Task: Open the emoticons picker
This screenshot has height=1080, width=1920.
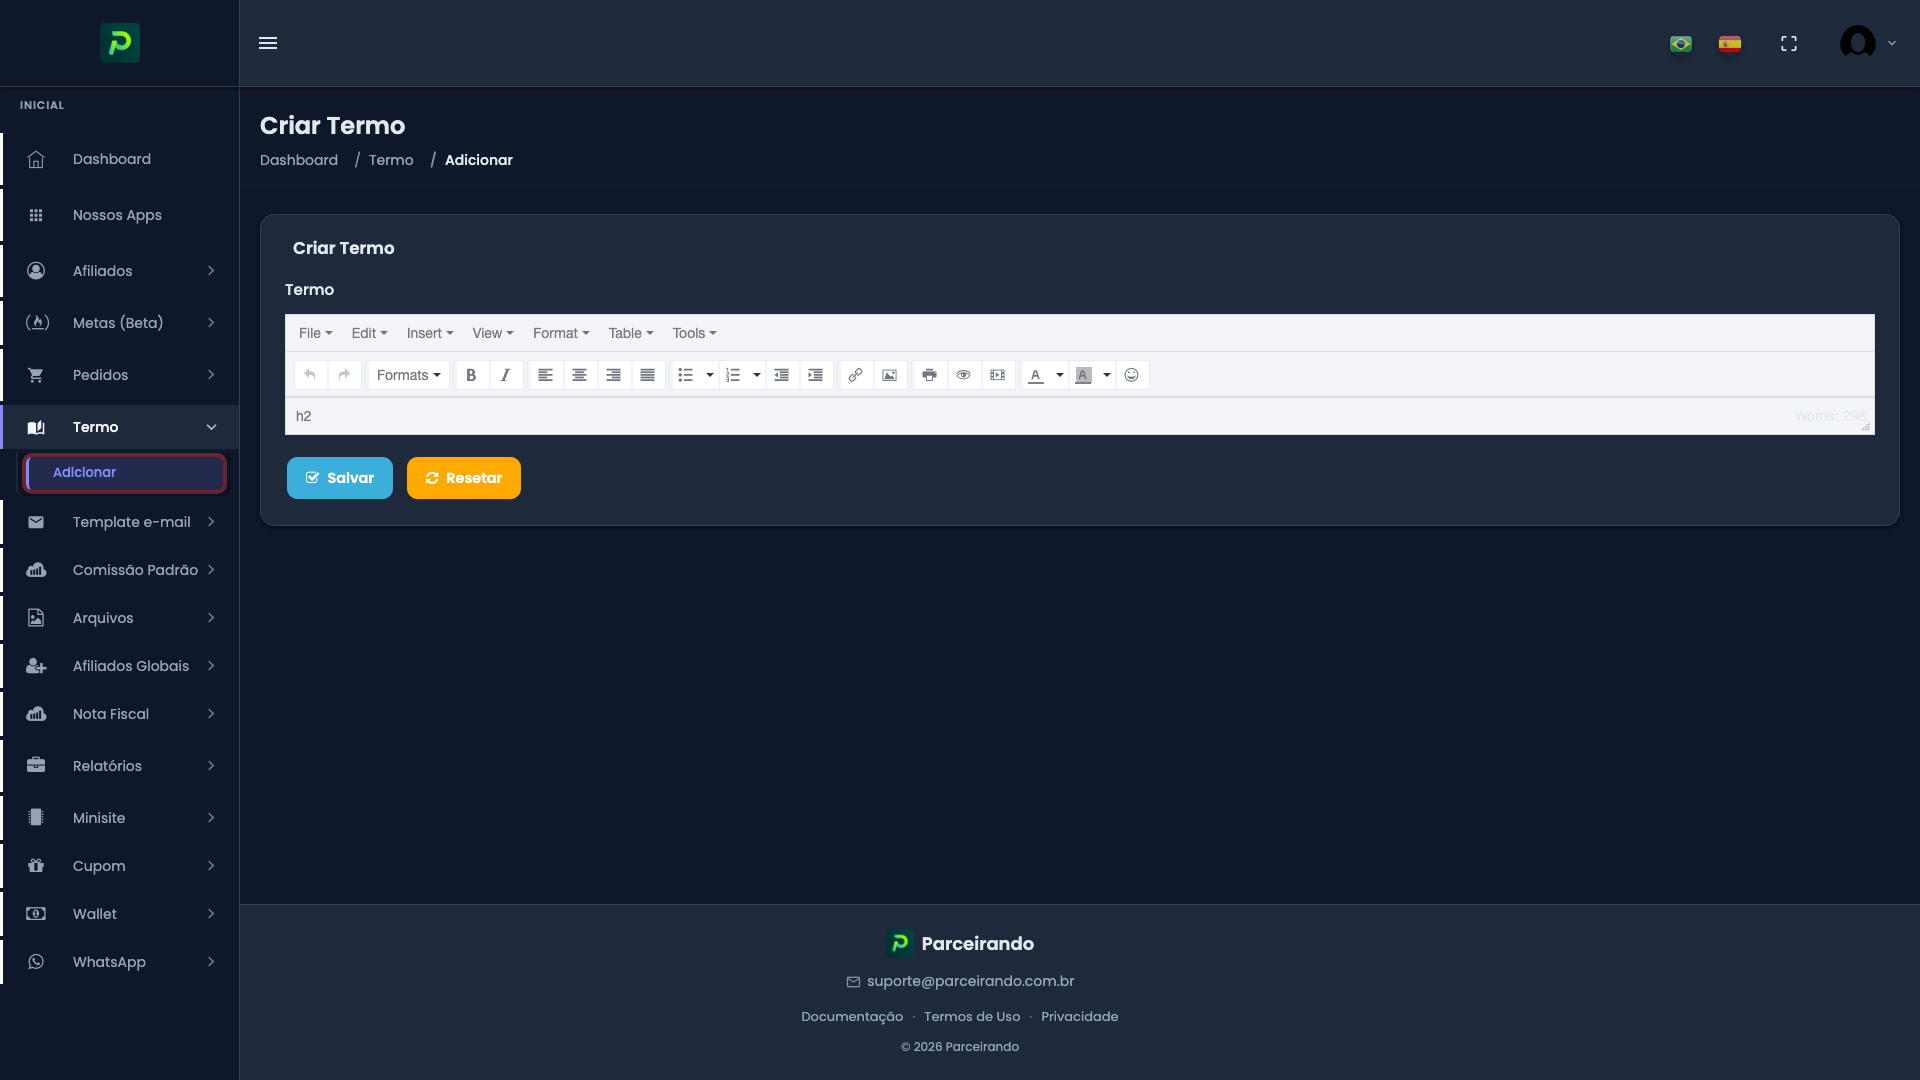Action: [1131, 375]
